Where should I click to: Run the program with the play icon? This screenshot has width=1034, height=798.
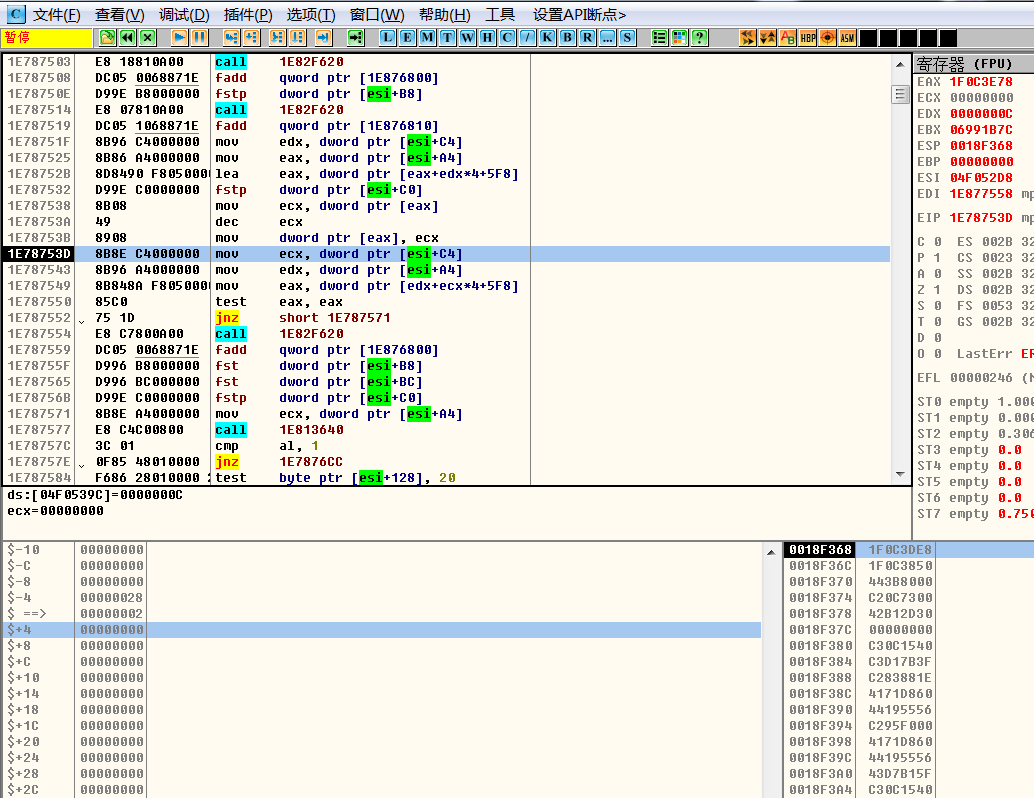[180, 37]
